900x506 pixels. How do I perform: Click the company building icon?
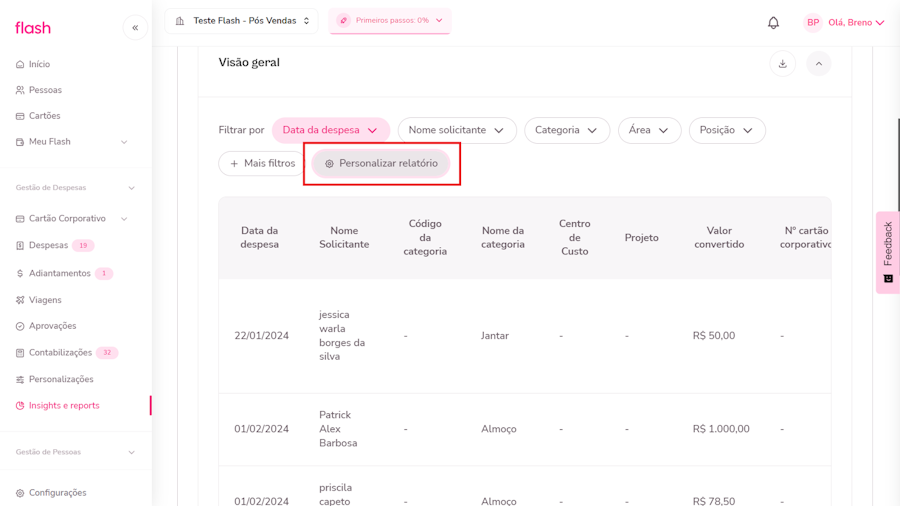click(180, 21)
